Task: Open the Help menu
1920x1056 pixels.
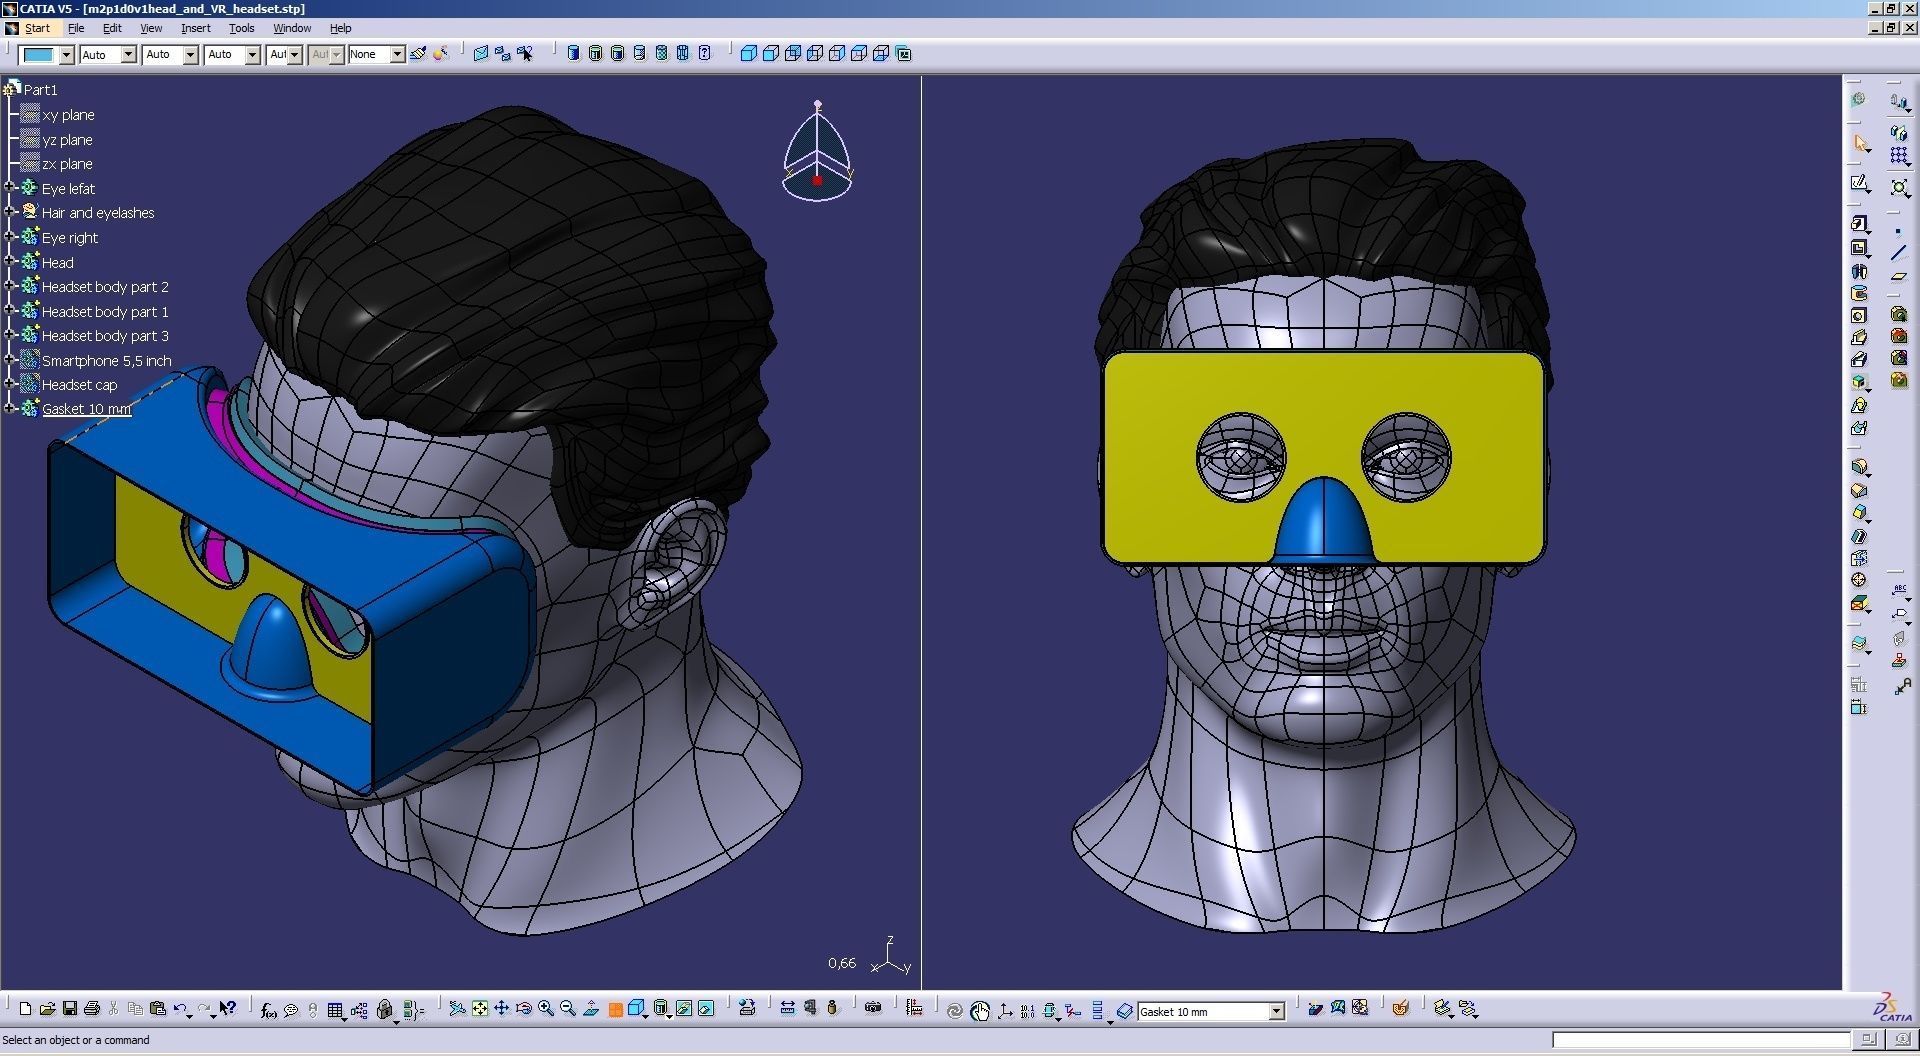Action: tap(341, 28)
